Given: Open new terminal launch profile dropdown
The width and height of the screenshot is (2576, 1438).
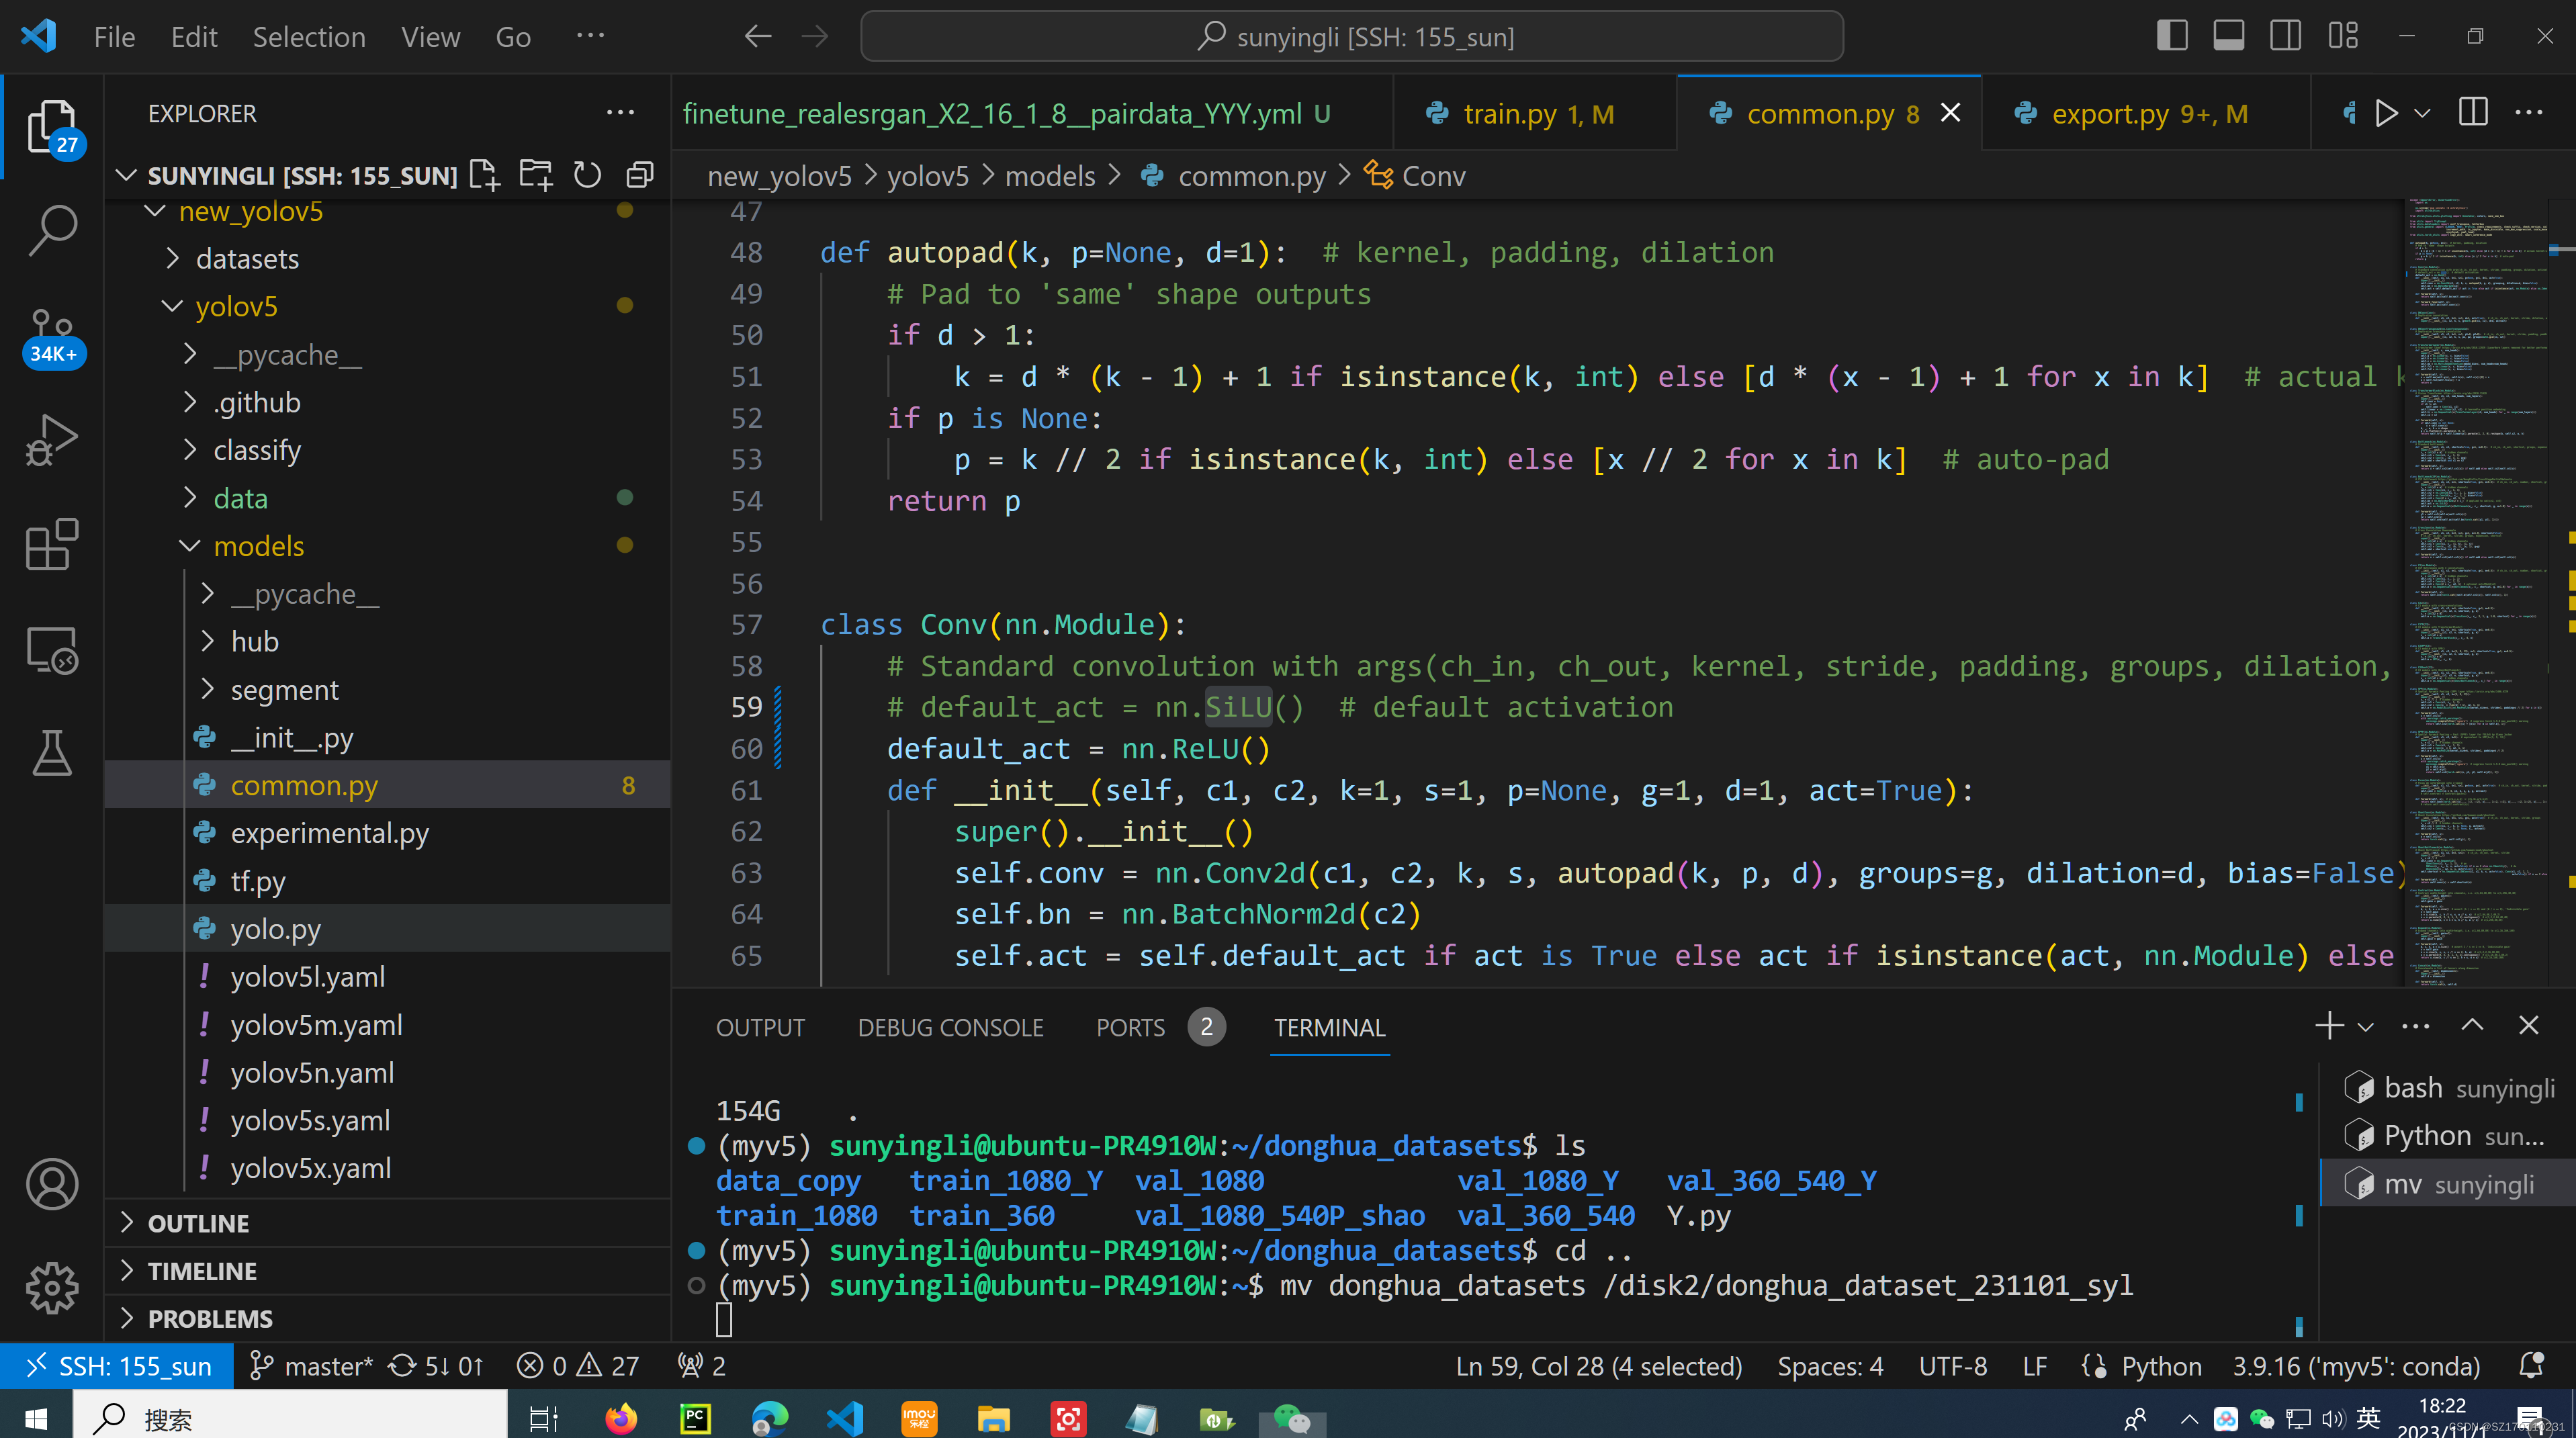Looking at the screenshot, I should [x=2366, y=1027].
